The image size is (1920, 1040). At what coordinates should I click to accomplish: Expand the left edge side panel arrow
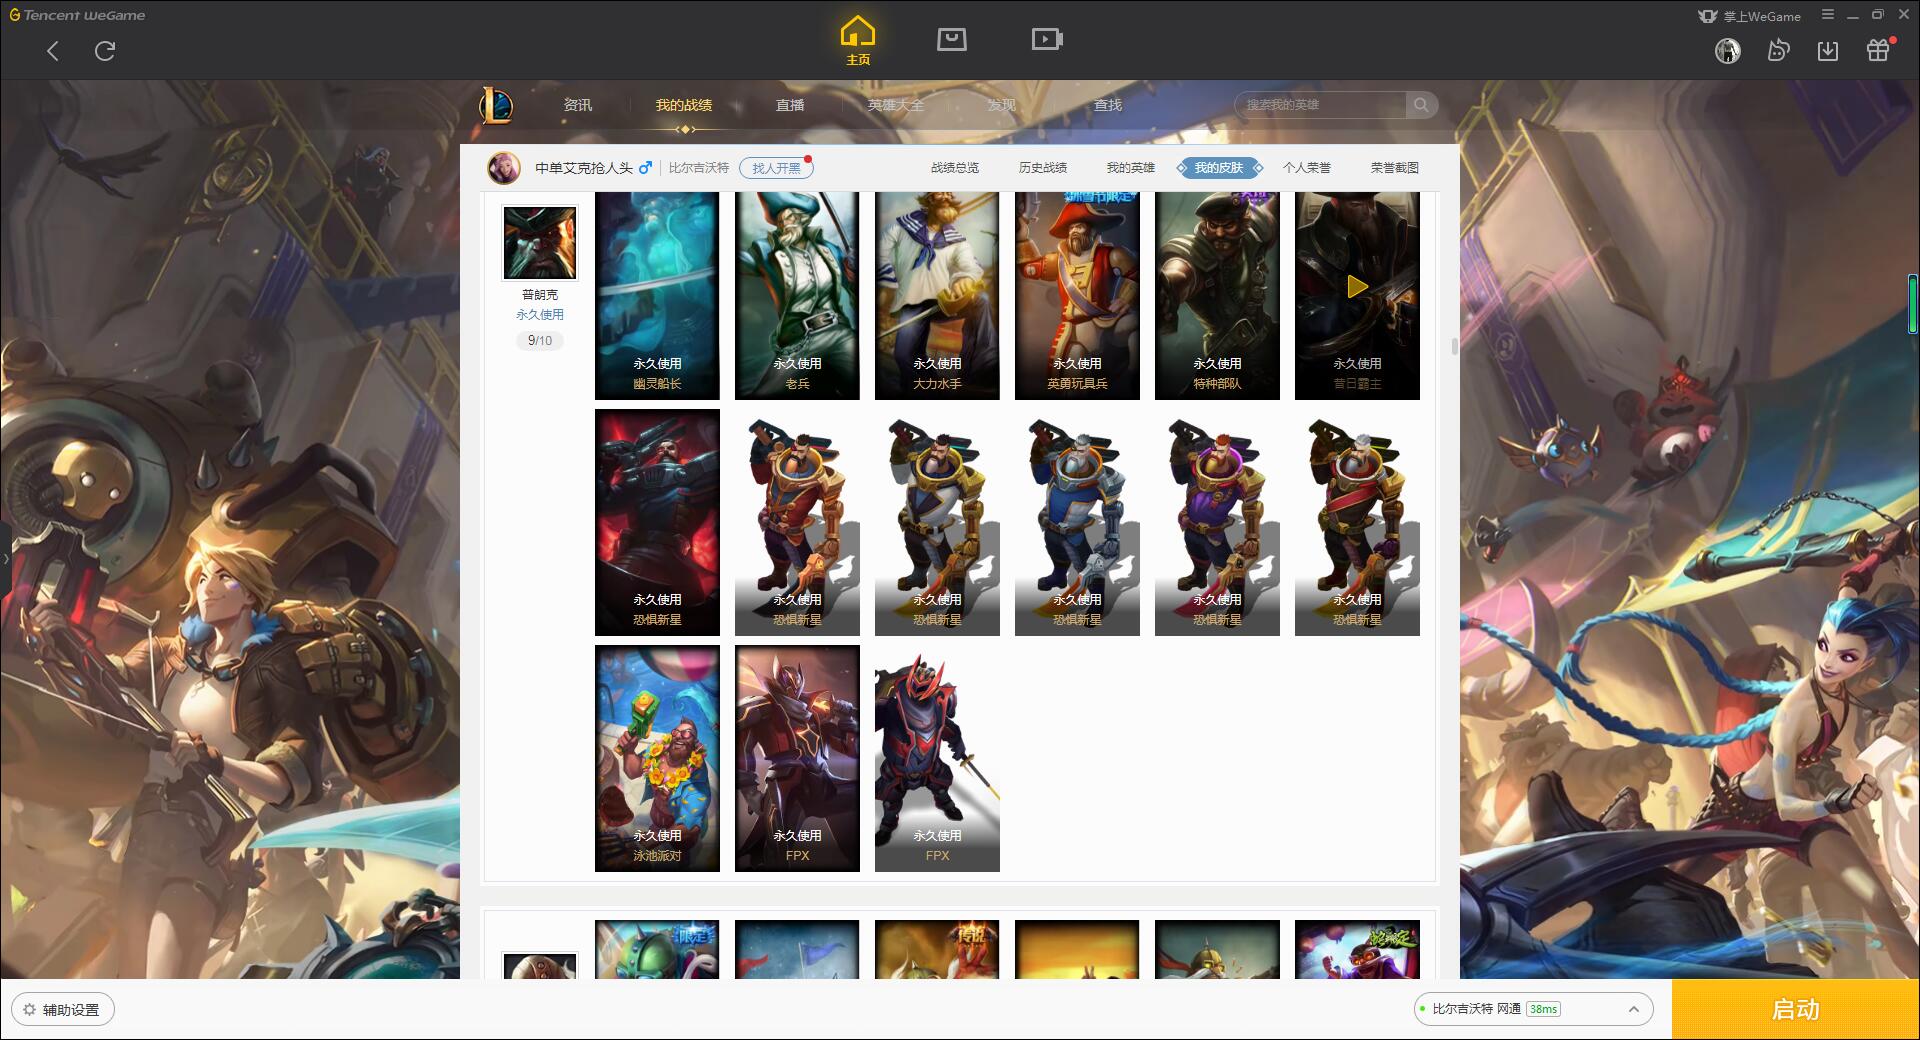[x=5, y=558]
